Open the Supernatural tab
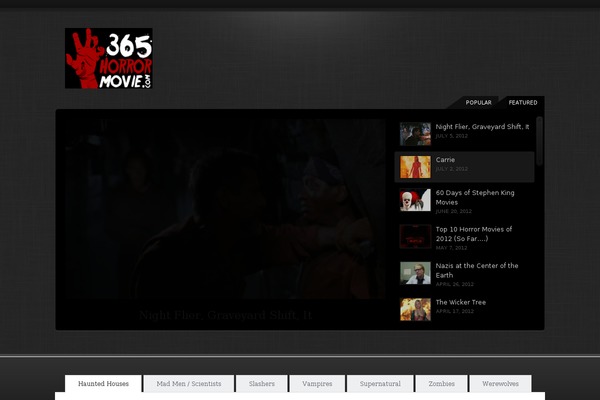 [x=380, y=384]
